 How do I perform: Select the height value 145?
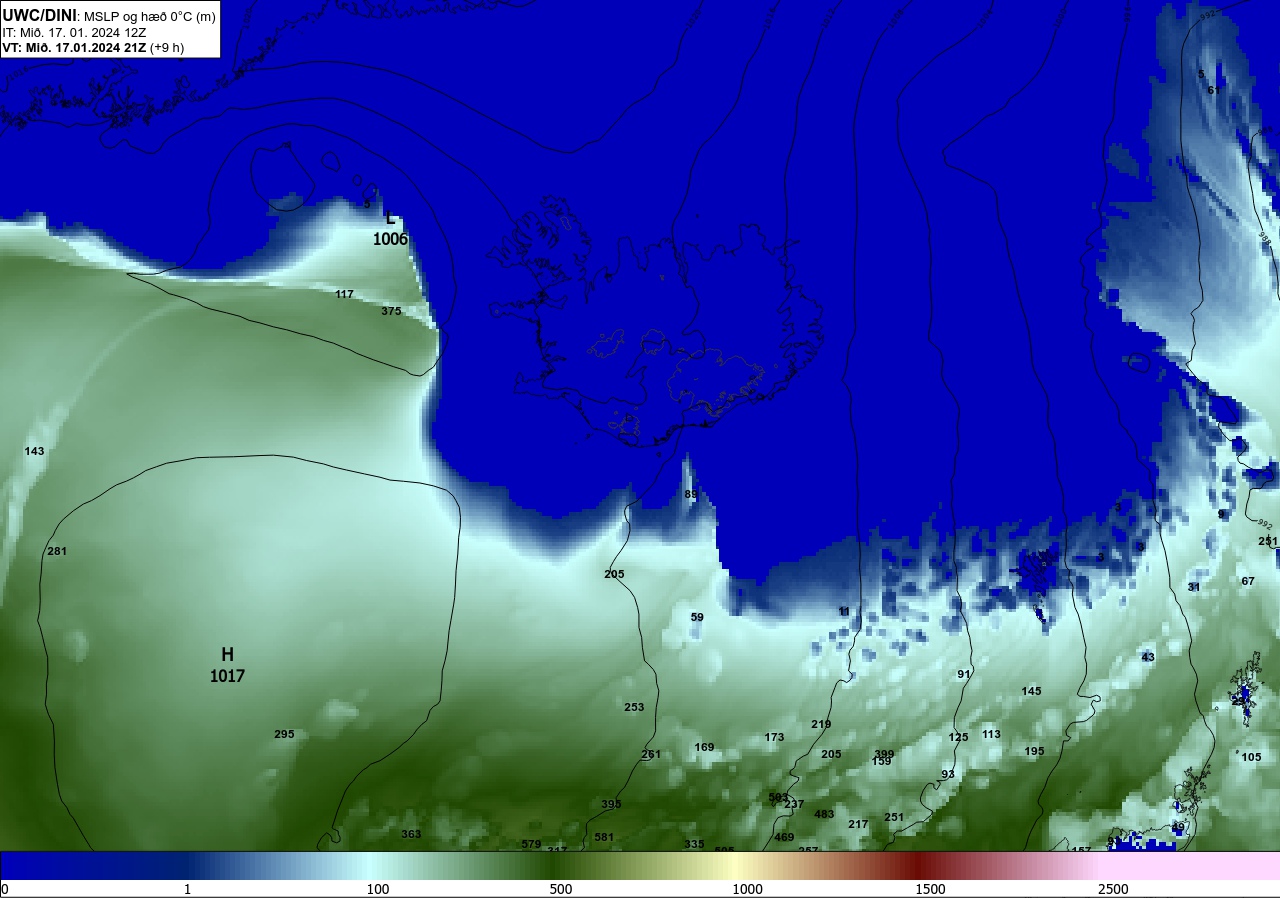coord(1031,691)
